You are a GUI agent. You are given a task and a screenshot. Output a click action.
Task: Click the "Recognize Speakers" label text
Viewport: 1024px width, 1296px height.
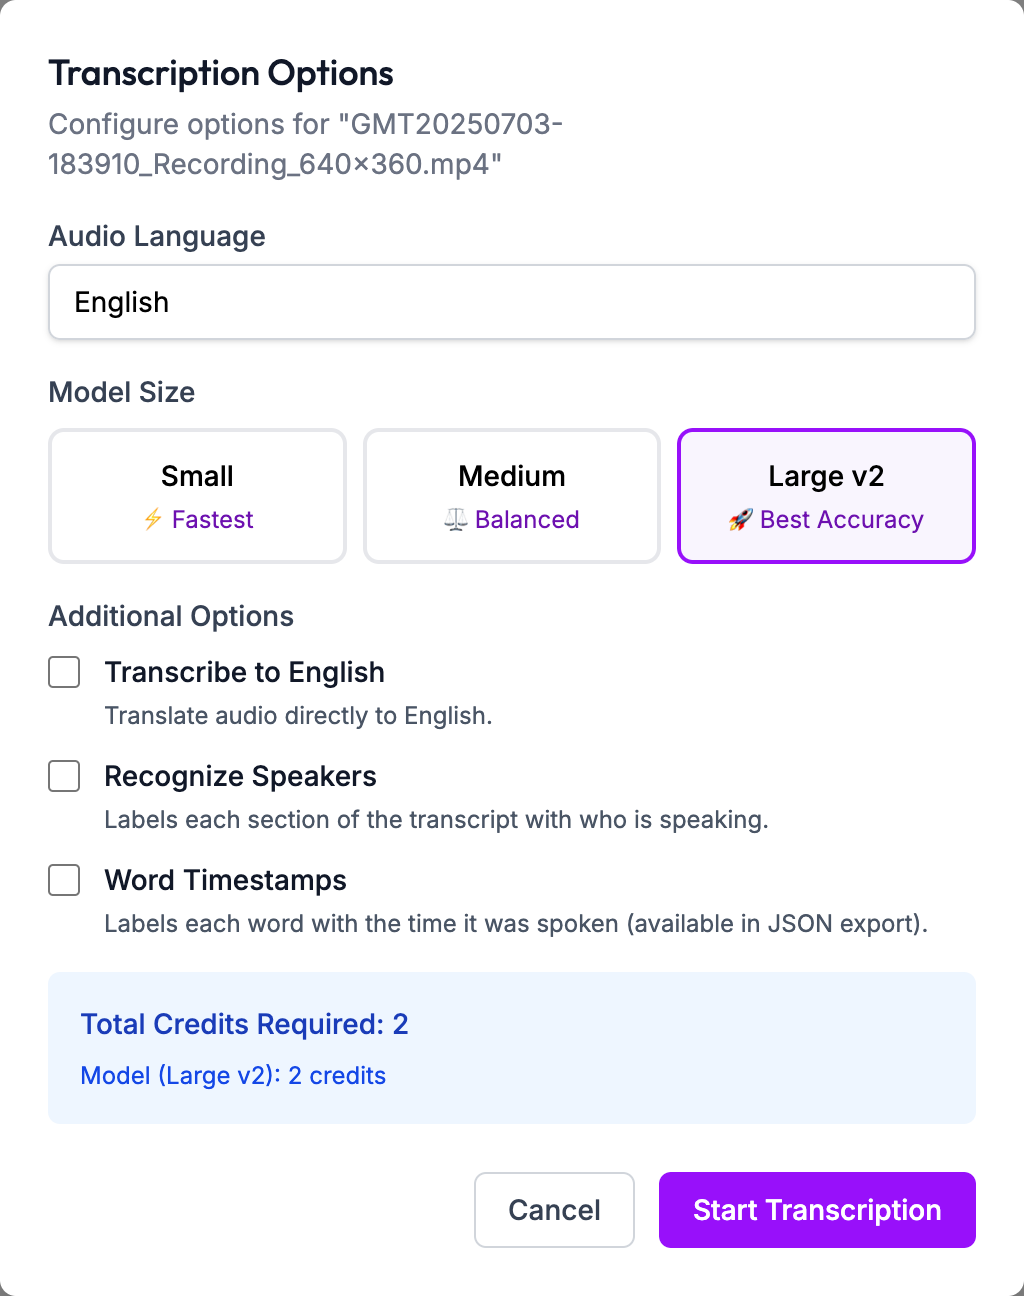241,776
